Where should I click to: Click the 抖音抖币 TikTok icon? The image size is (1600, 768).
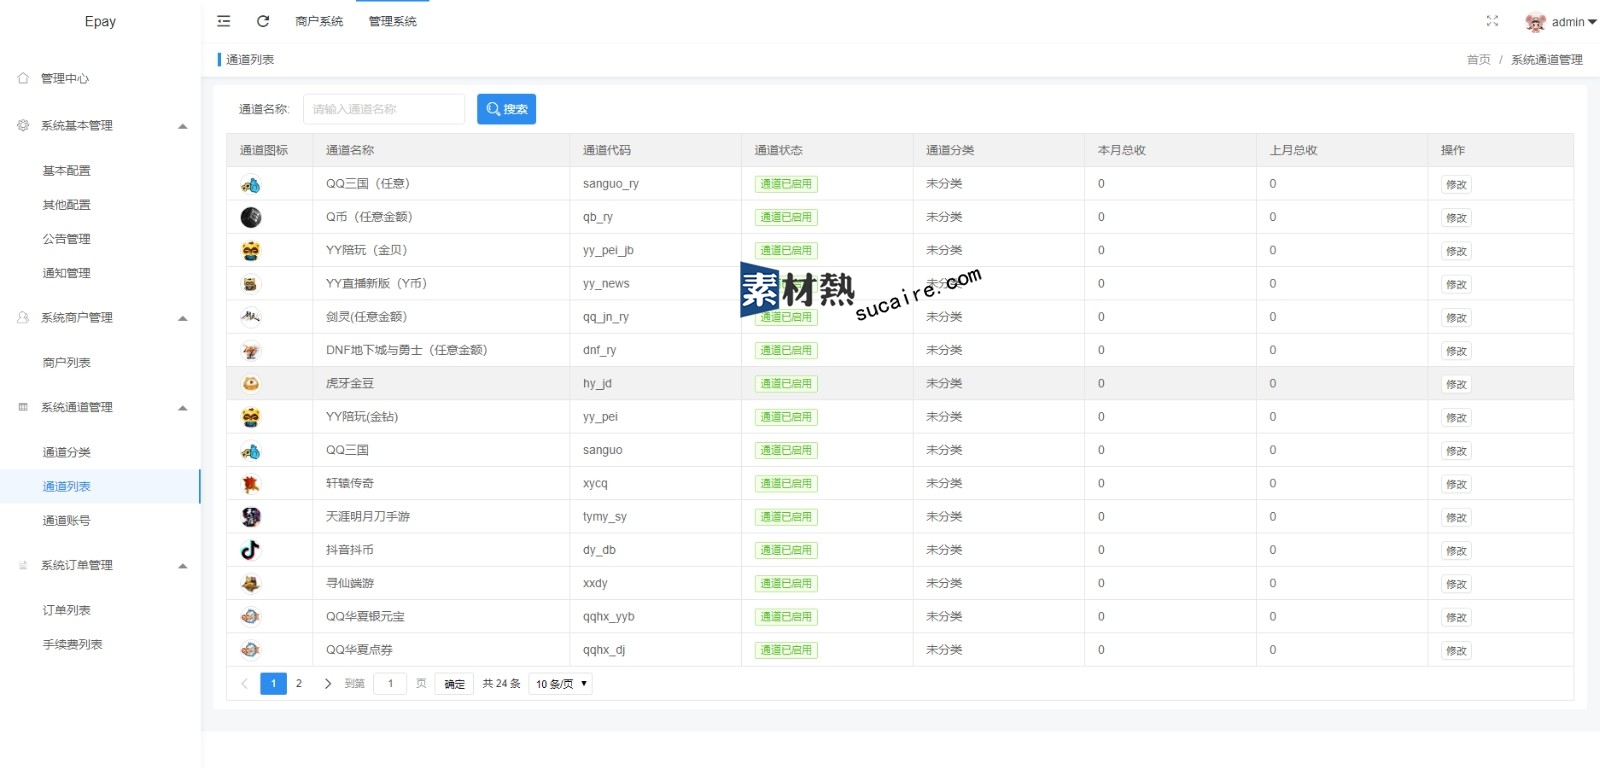pyautogui.click(x=251, y=550)
